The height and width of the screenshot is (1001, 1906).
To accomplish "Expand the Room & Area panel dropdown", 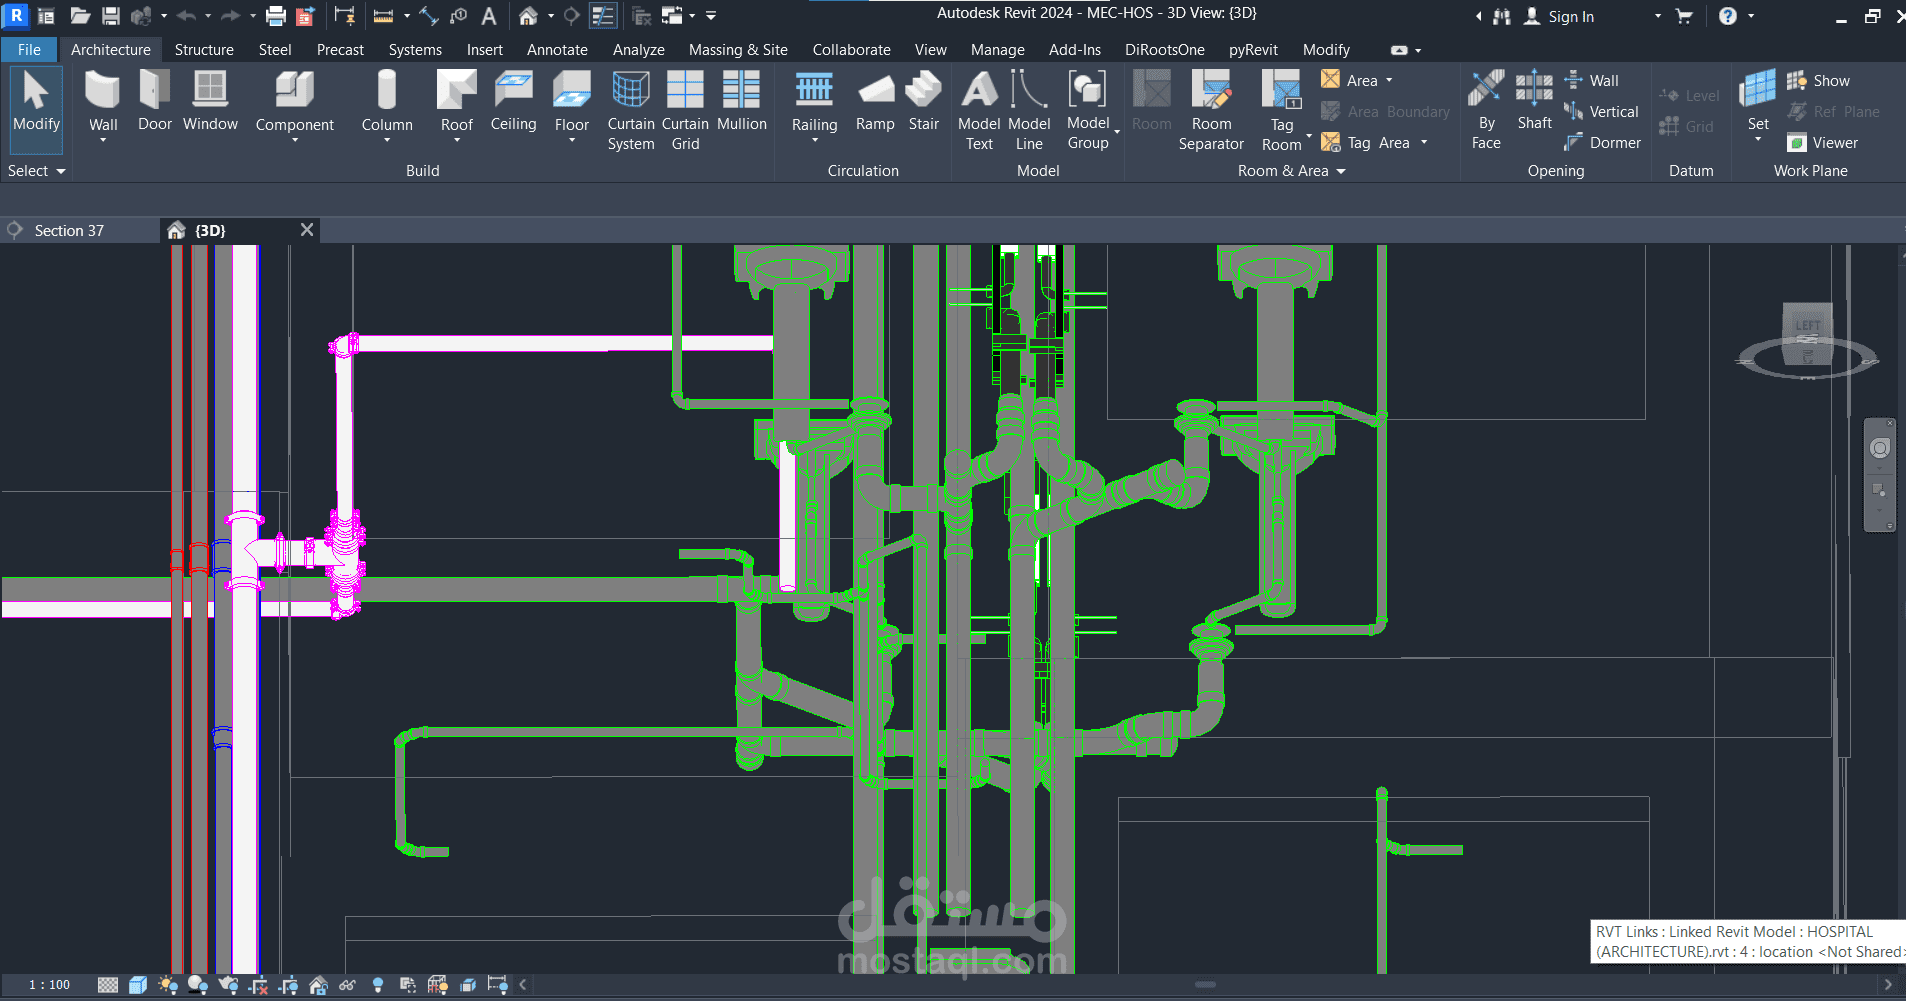I will pos(1291,171).
